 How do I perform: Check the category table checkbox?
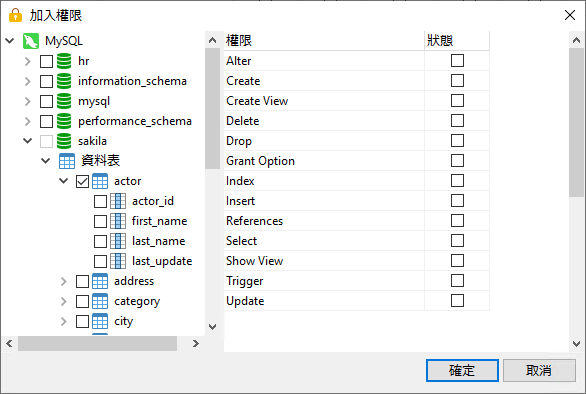coord(82,302)
